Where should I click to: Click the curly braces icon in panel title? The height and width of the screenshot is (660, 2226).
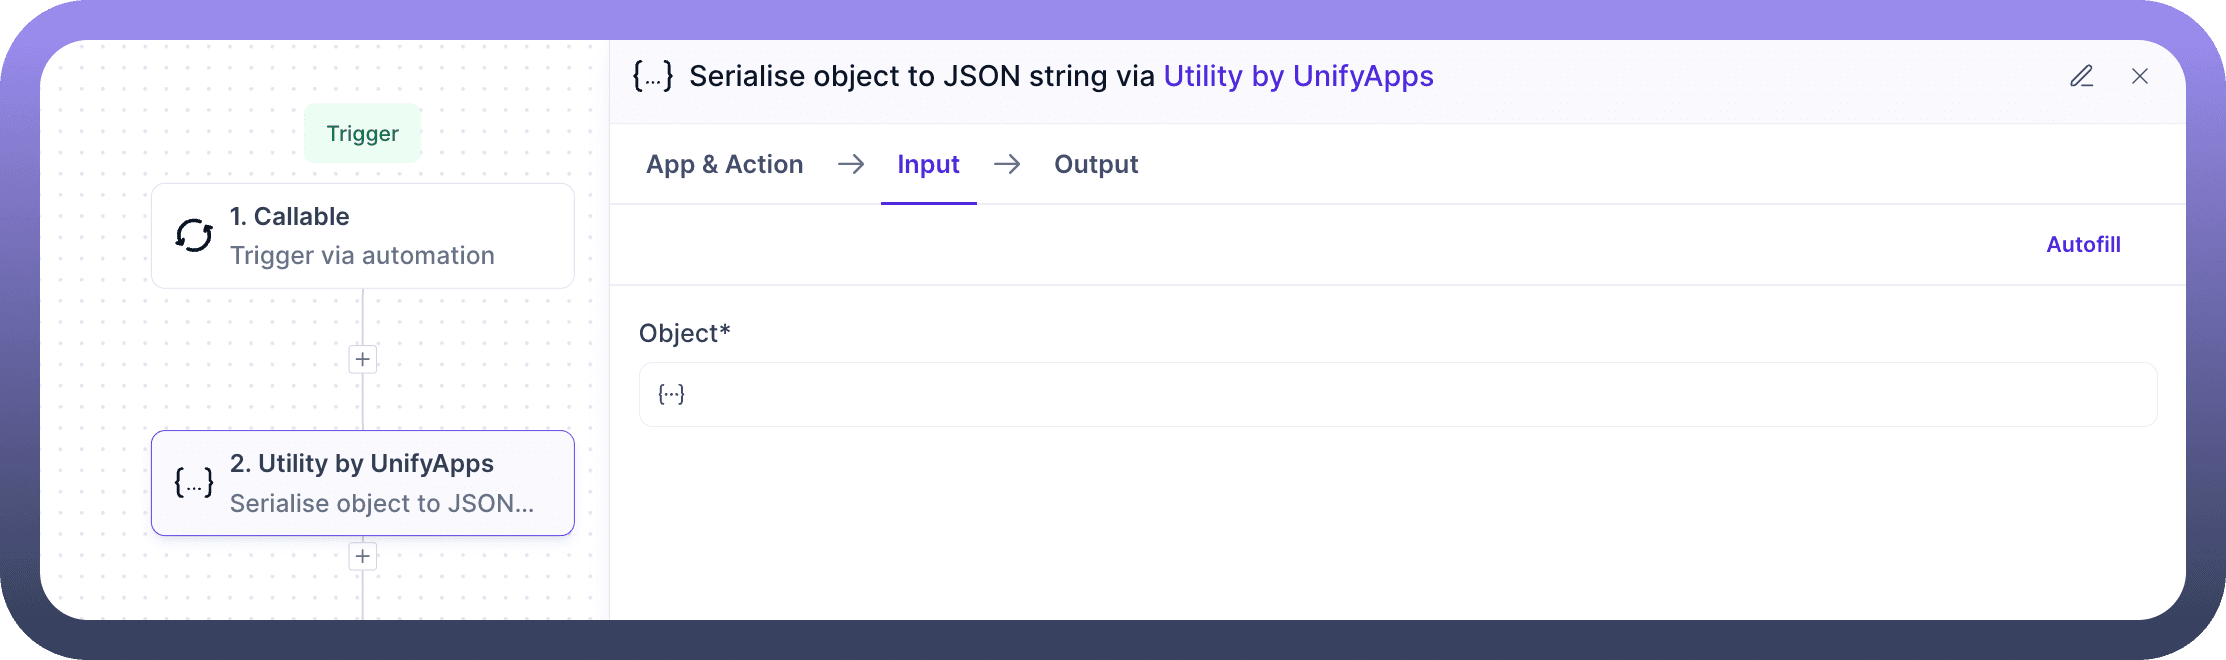point(653,76)
